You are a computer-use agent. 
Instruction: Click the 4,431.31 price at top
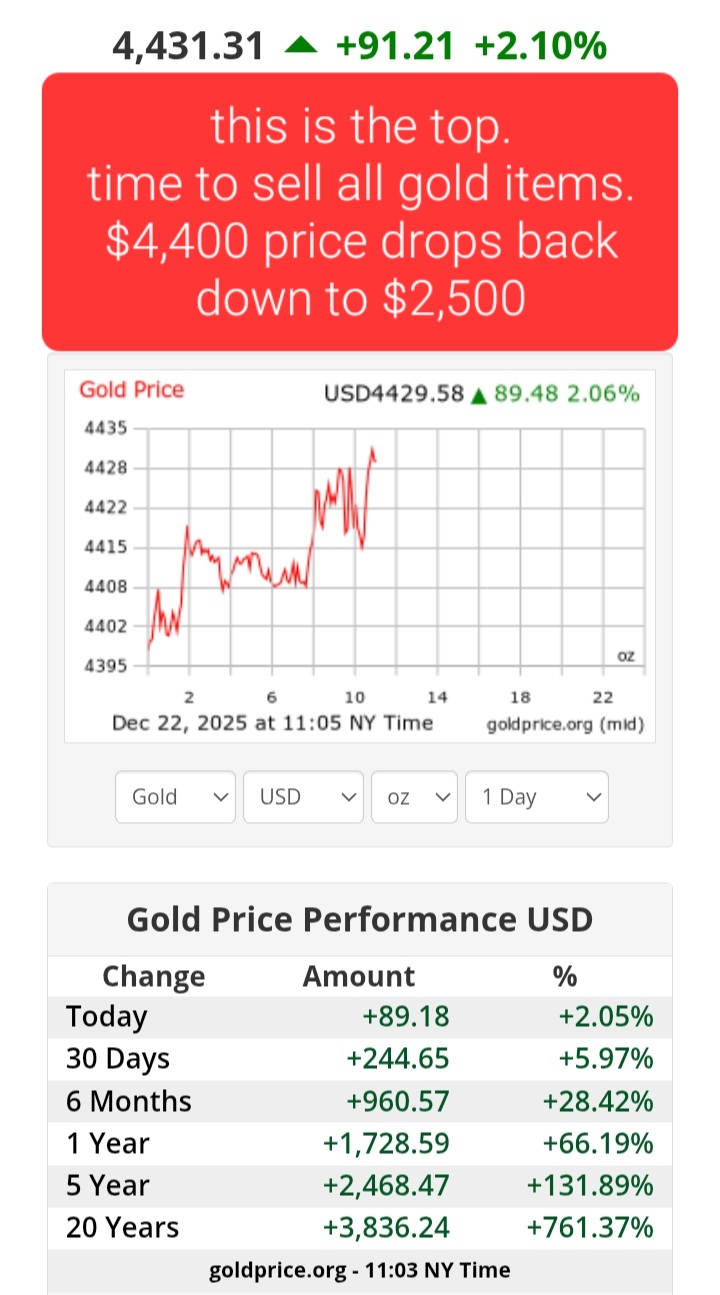[189, 46]
